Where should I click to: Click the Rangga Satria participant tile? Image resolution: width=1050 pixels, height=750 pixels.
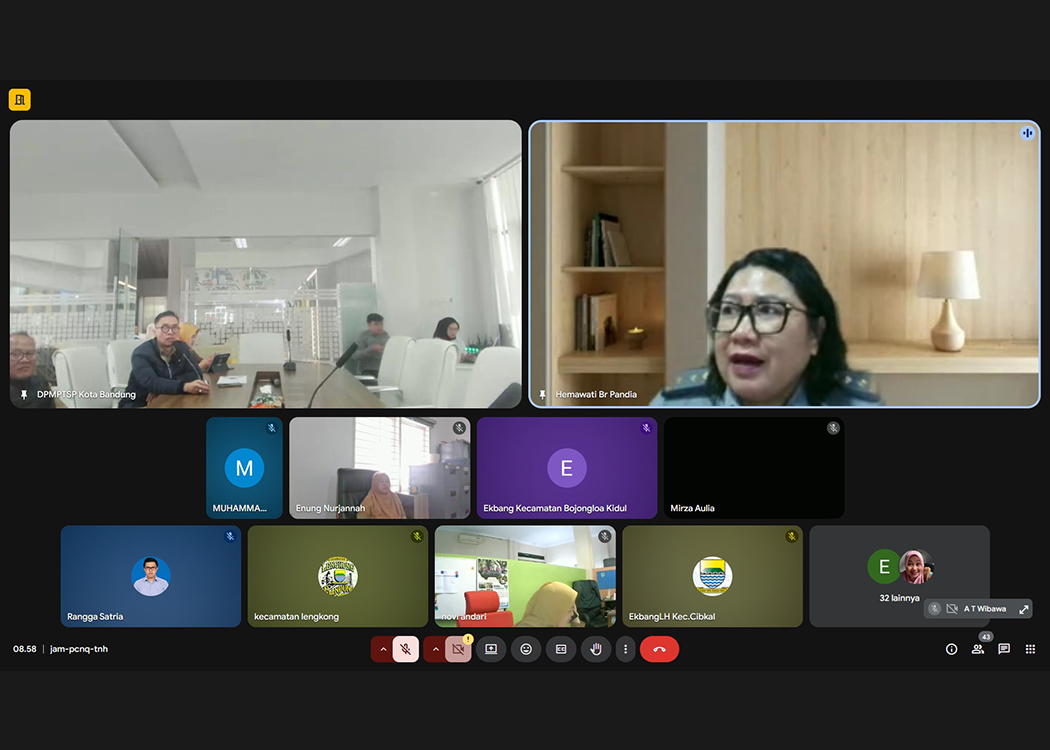(150, 576)
